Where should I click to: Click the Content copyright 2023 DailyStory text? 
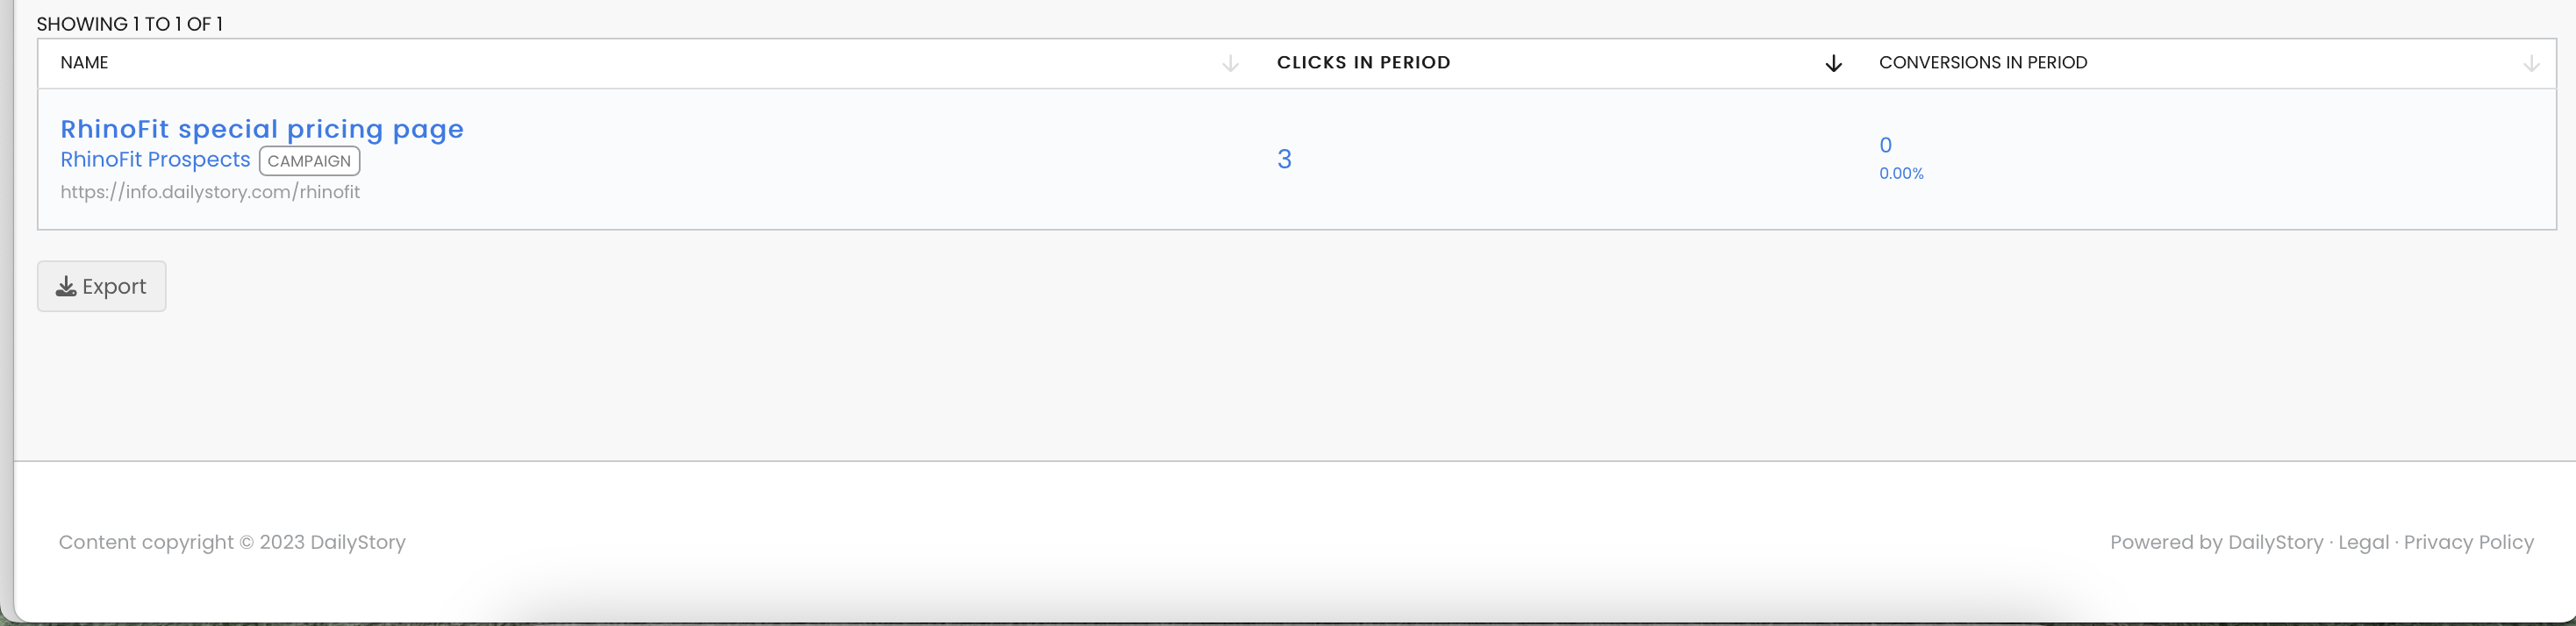tap(232, 542)
